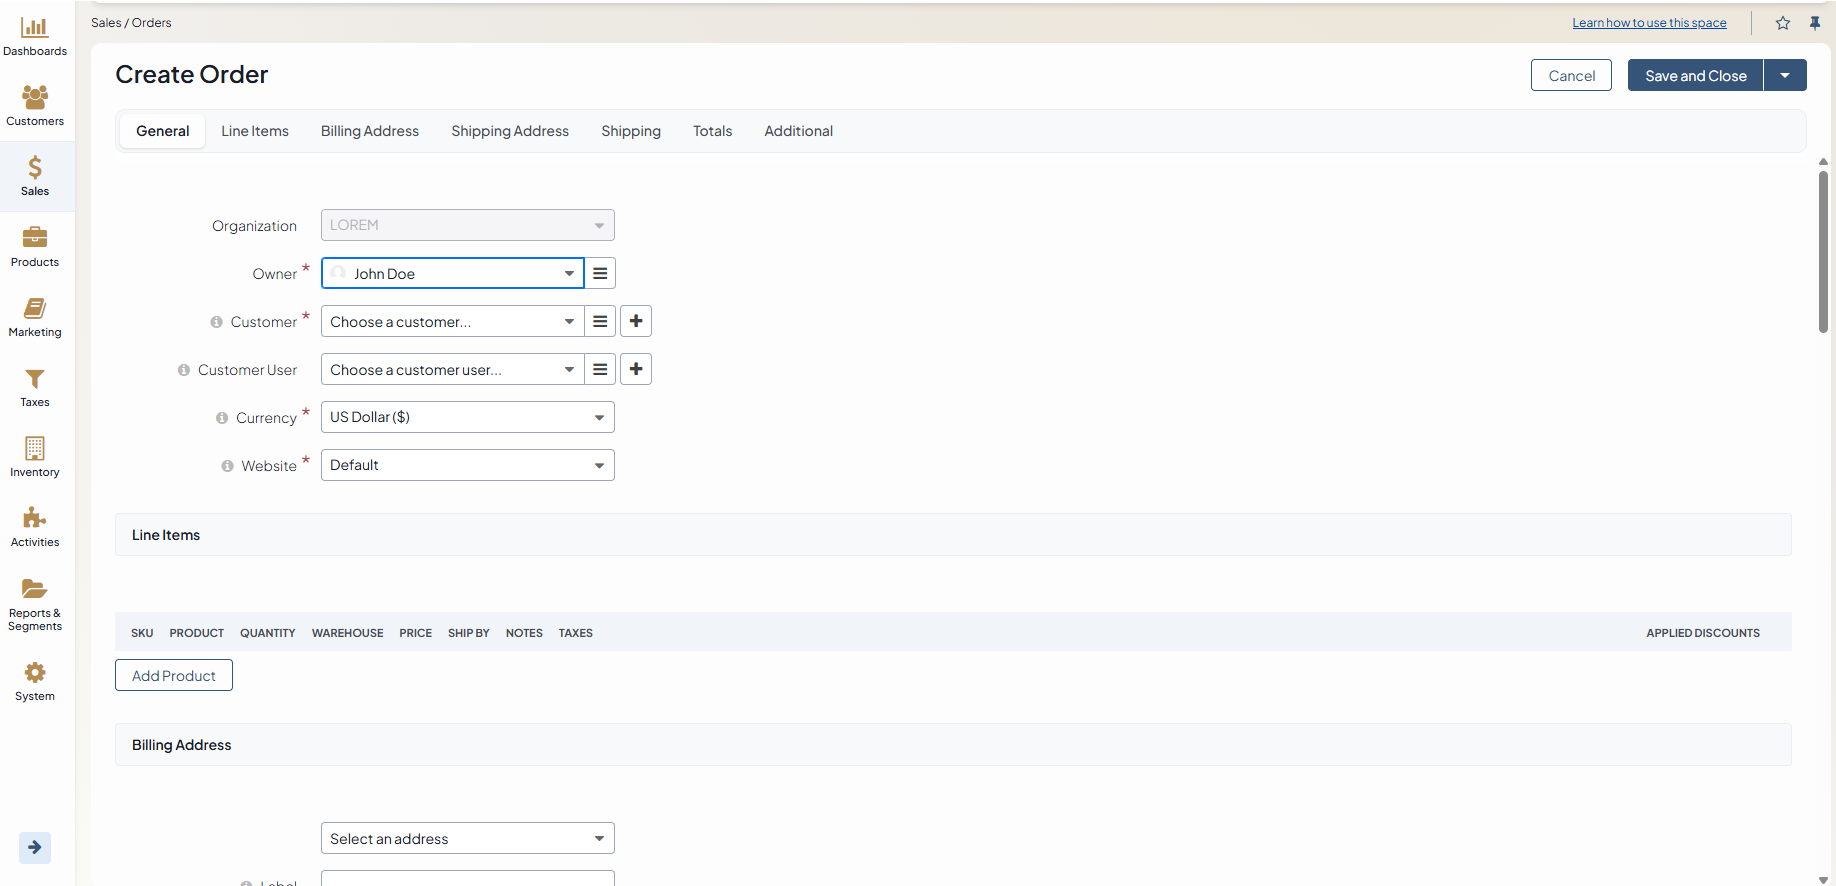Expand Save and Close options arrow
The image size is (1836, 886).
(x=1785, y=76)
